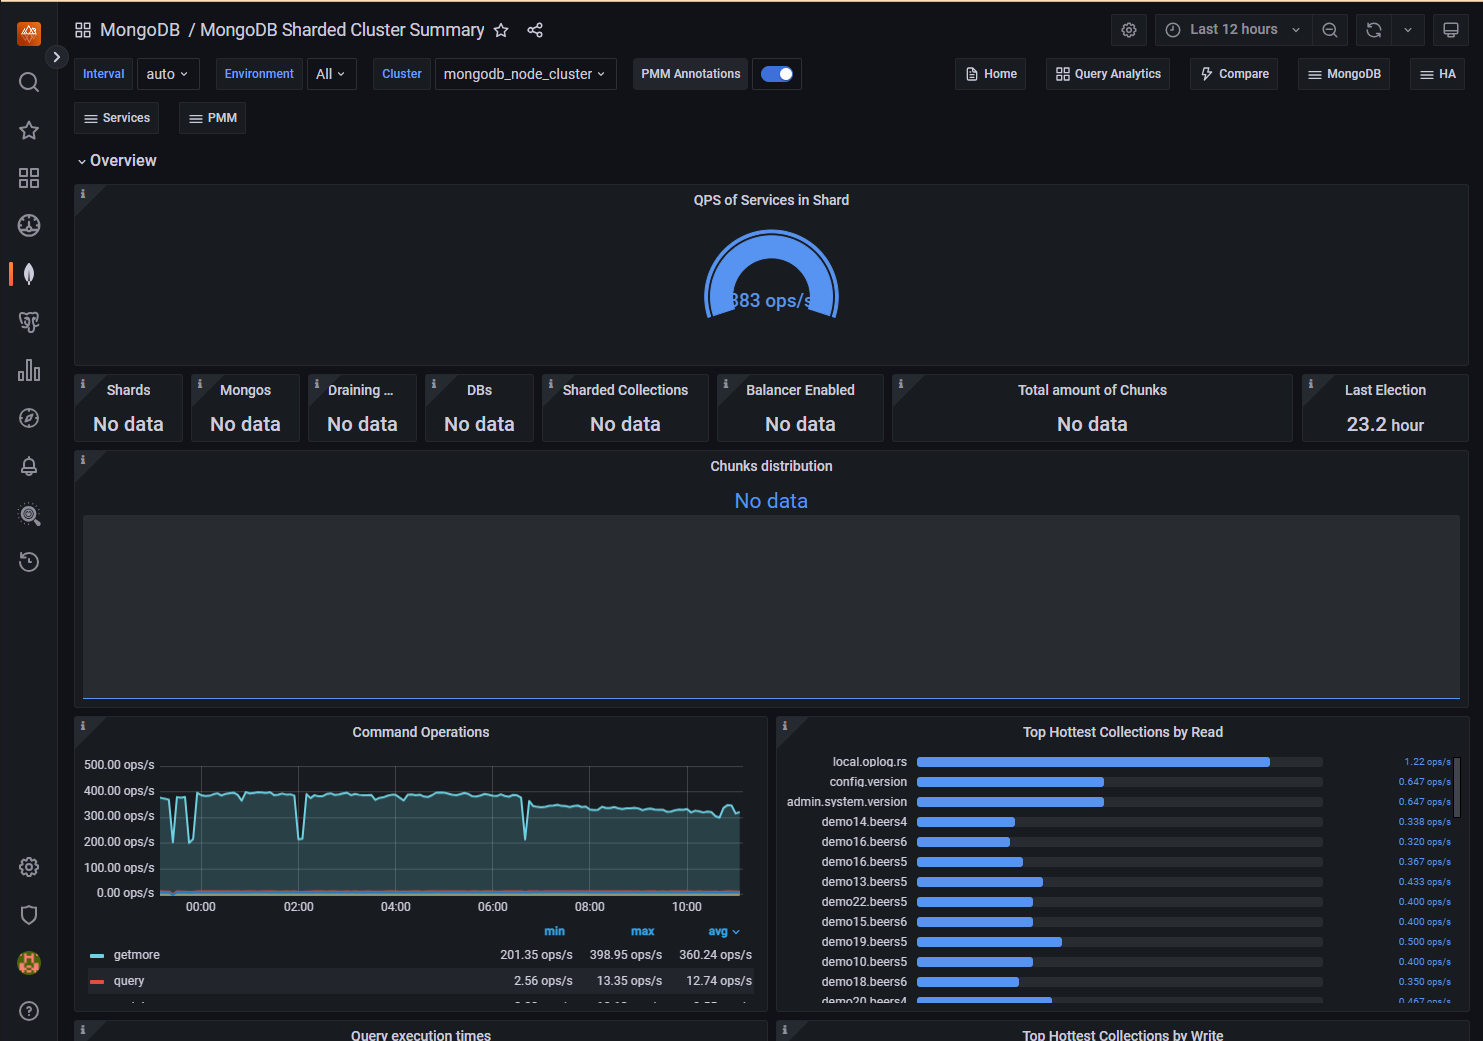The image size is (1483, 1041).
Task: Show info for the Command Operations panel
Action: (x=83, y=726)
